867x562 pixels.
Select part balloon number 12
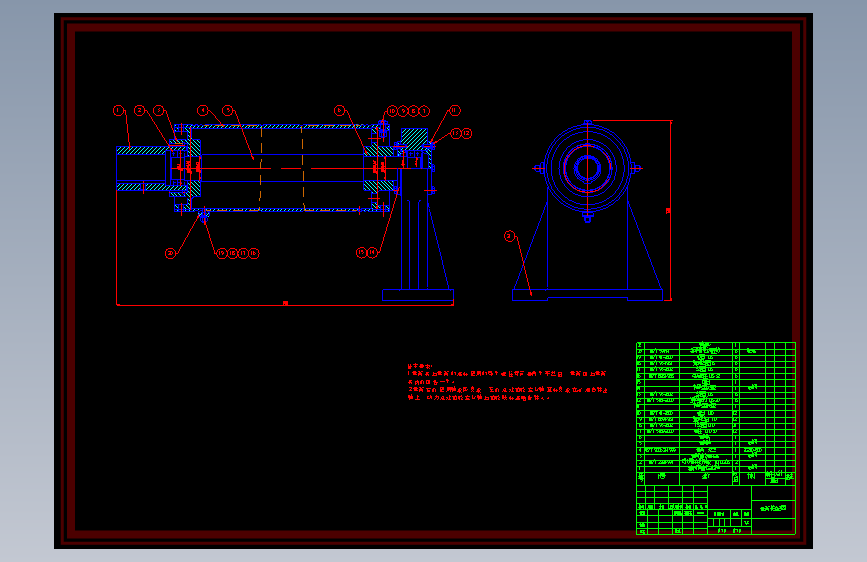tap(467, 133)
